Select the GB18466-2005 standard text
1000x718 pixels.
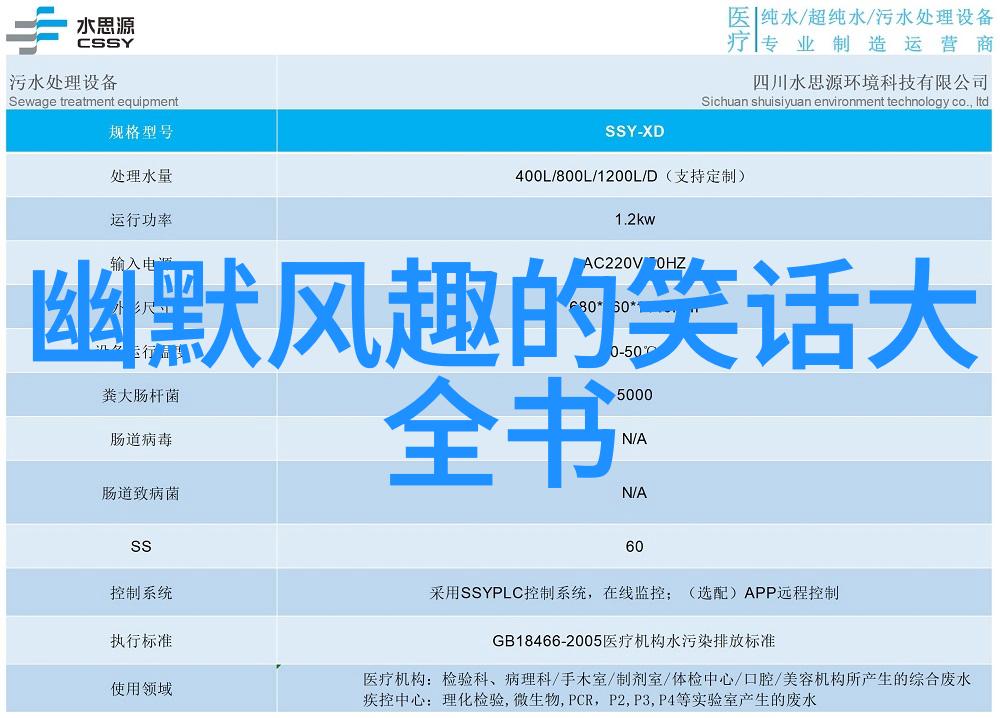coord(634,641)
